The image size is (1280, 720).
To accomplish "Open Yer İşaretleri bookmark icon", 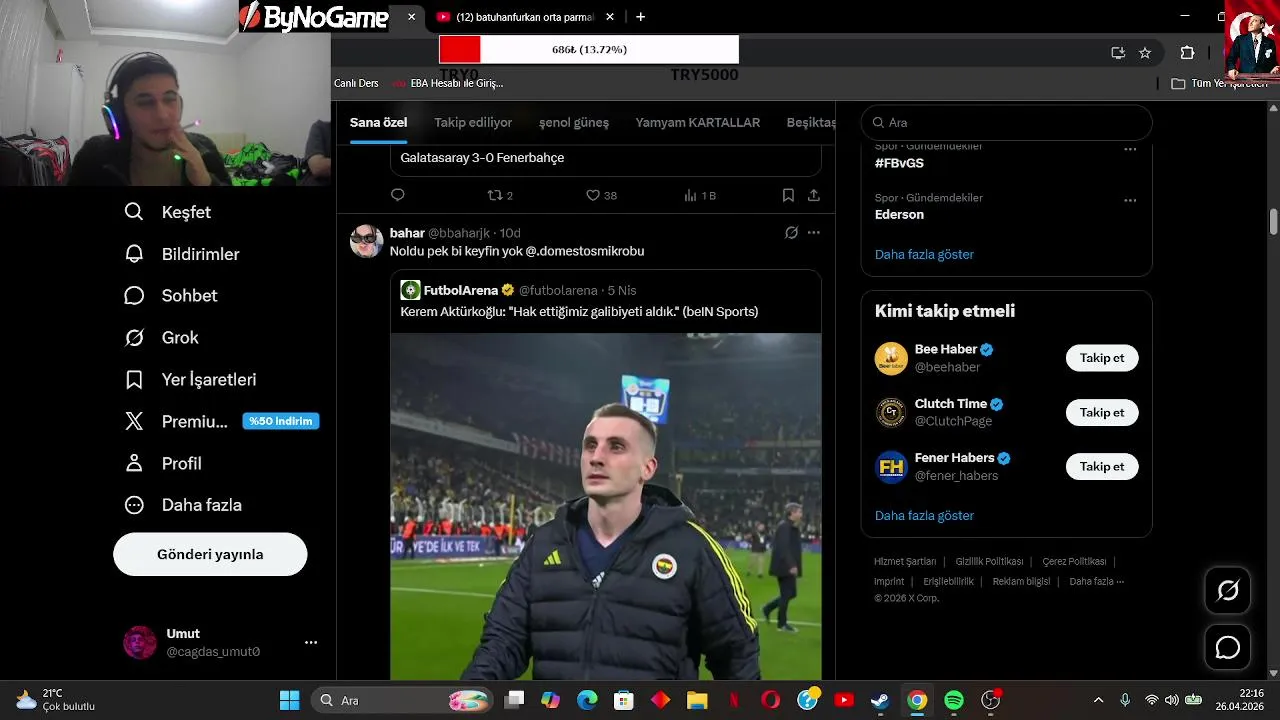I will 134,380.
